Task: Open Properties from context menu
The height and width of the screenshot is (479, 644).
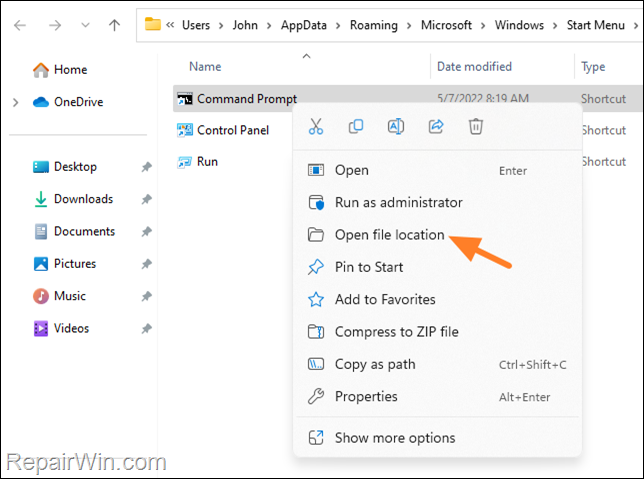Action: click(x=437, y=397)
